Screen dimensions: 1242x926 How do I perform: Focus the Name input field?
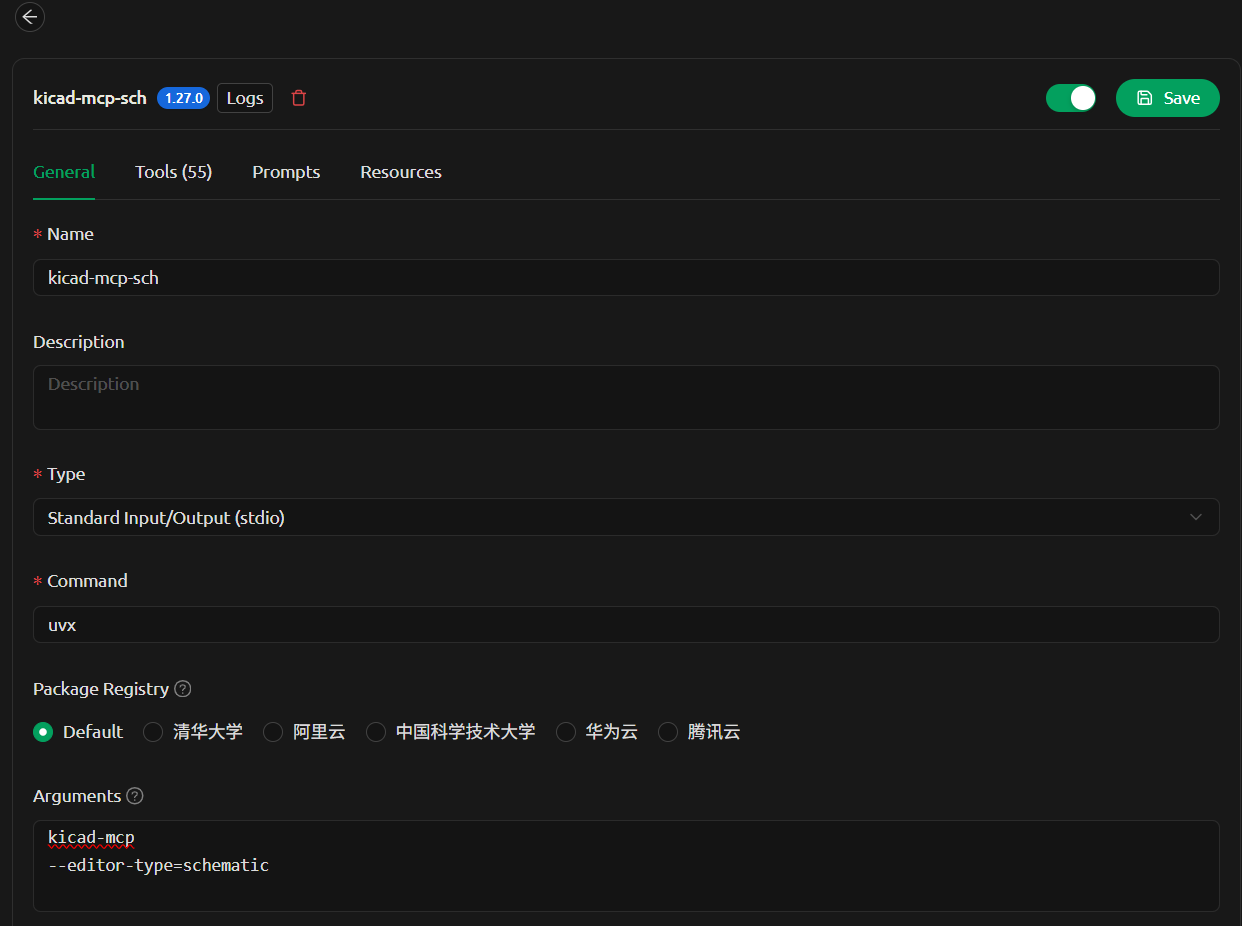(626, 278)
